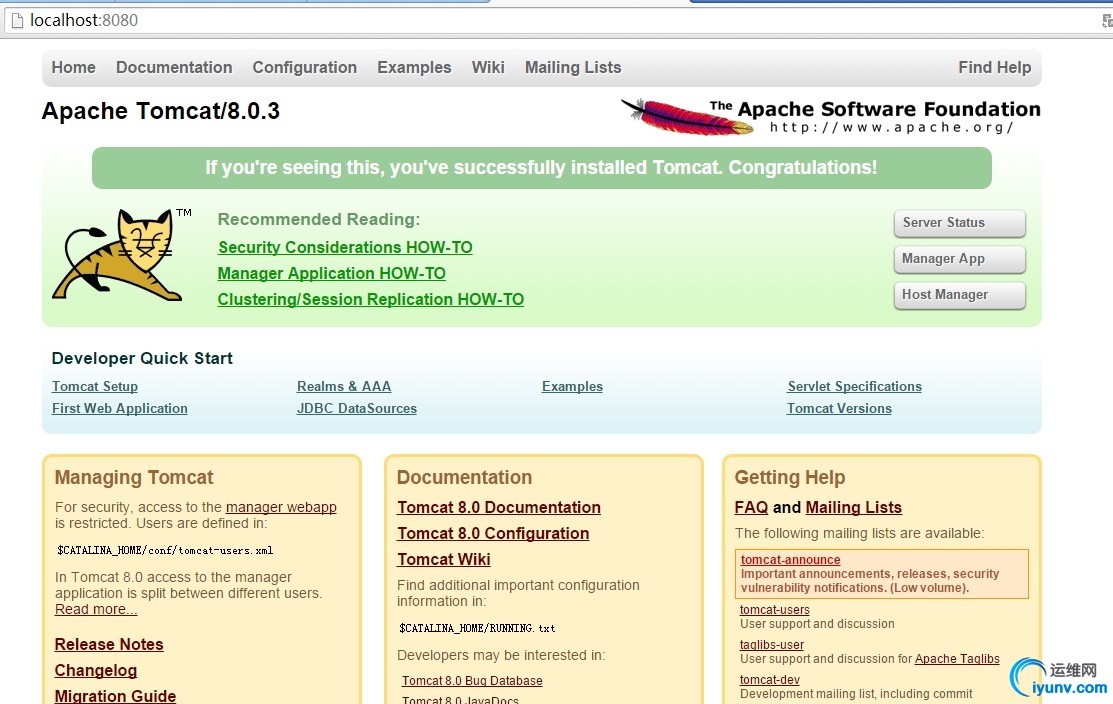The height and width of the screenshot is (704, 1113).
Task: Open the Changelog link
Action: [96, 671]
